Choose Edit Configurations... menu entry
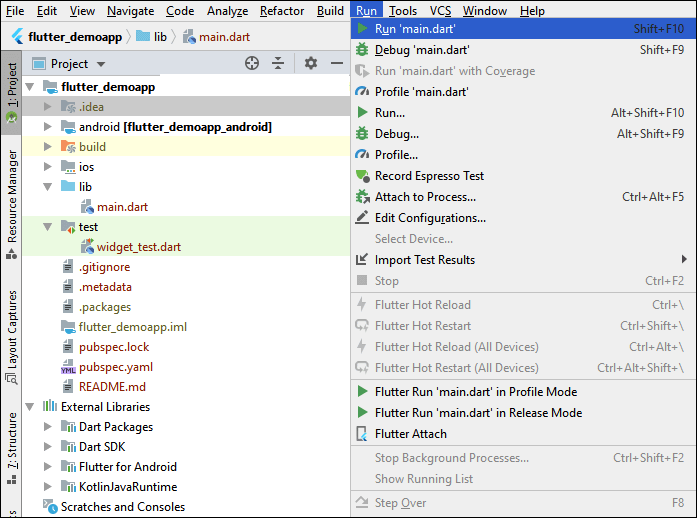Viewport: 697px width, 518px height. 523,218
